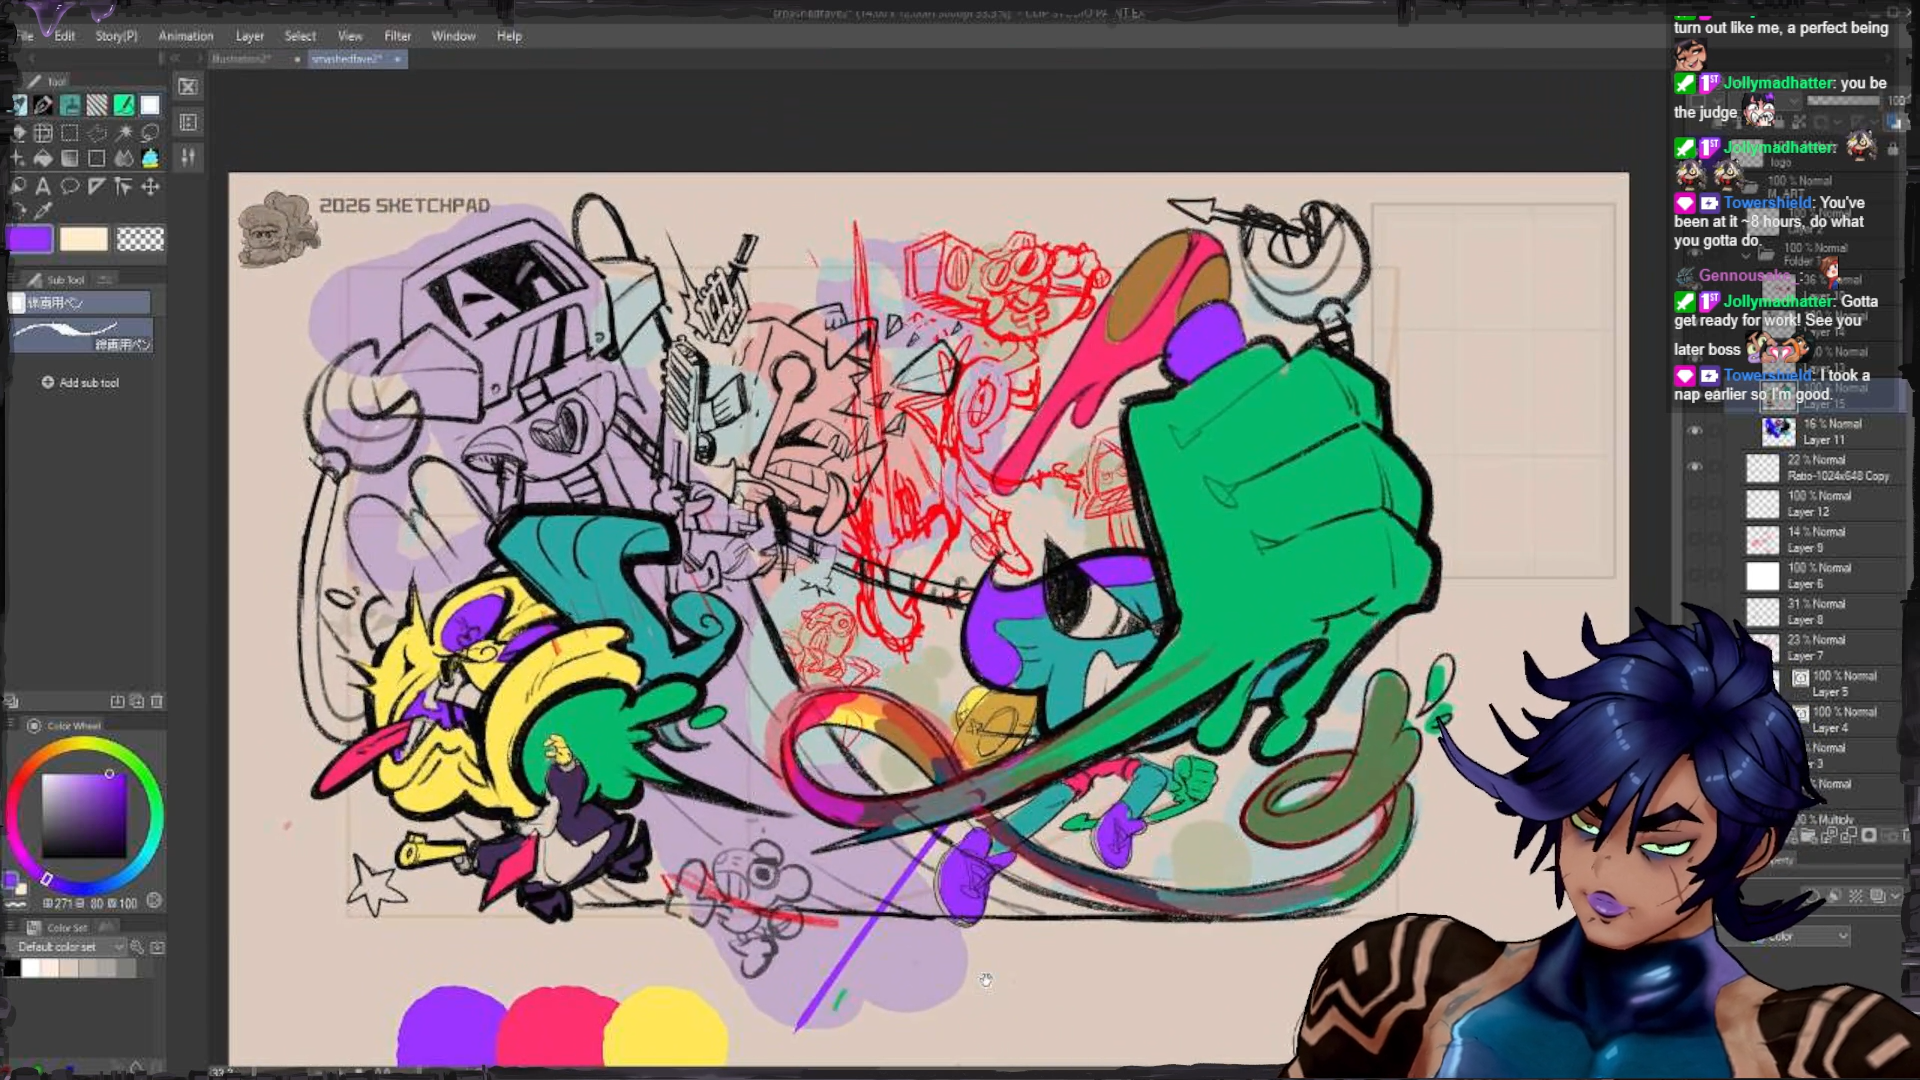The width and height of the screenshot is (1920, 1080).
Task: Open the Default color set dropdown
Action: point(70,946)
